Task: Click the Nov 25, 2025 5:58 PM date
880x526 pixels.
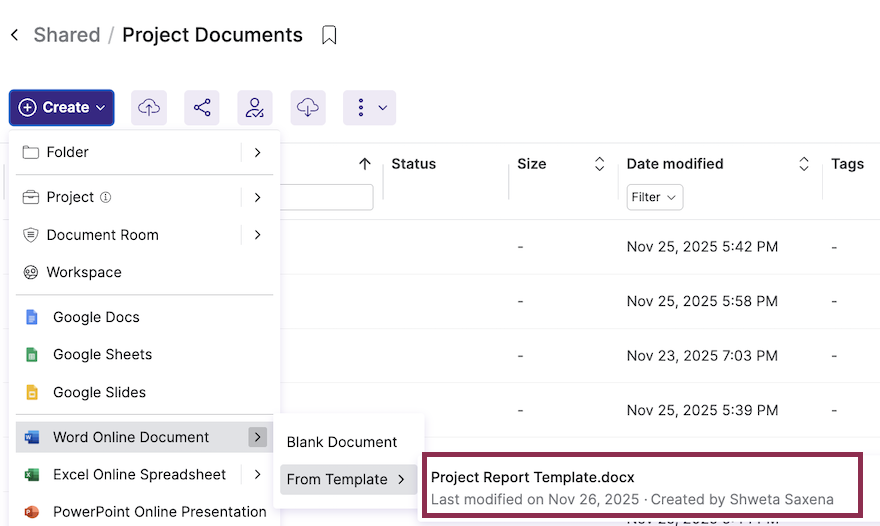Action: 702,301
